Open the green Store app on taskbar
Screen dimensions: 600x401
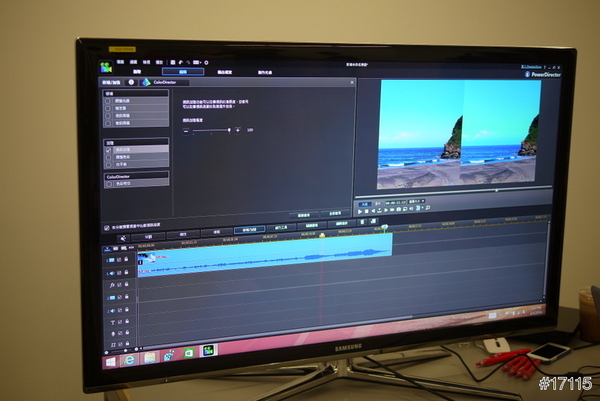(188, 353)
